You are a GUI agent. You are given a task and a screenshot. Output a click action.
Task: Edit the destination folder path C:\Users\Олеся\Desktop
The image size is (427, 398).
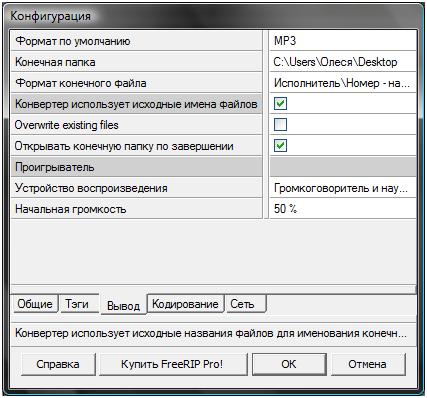343,62
